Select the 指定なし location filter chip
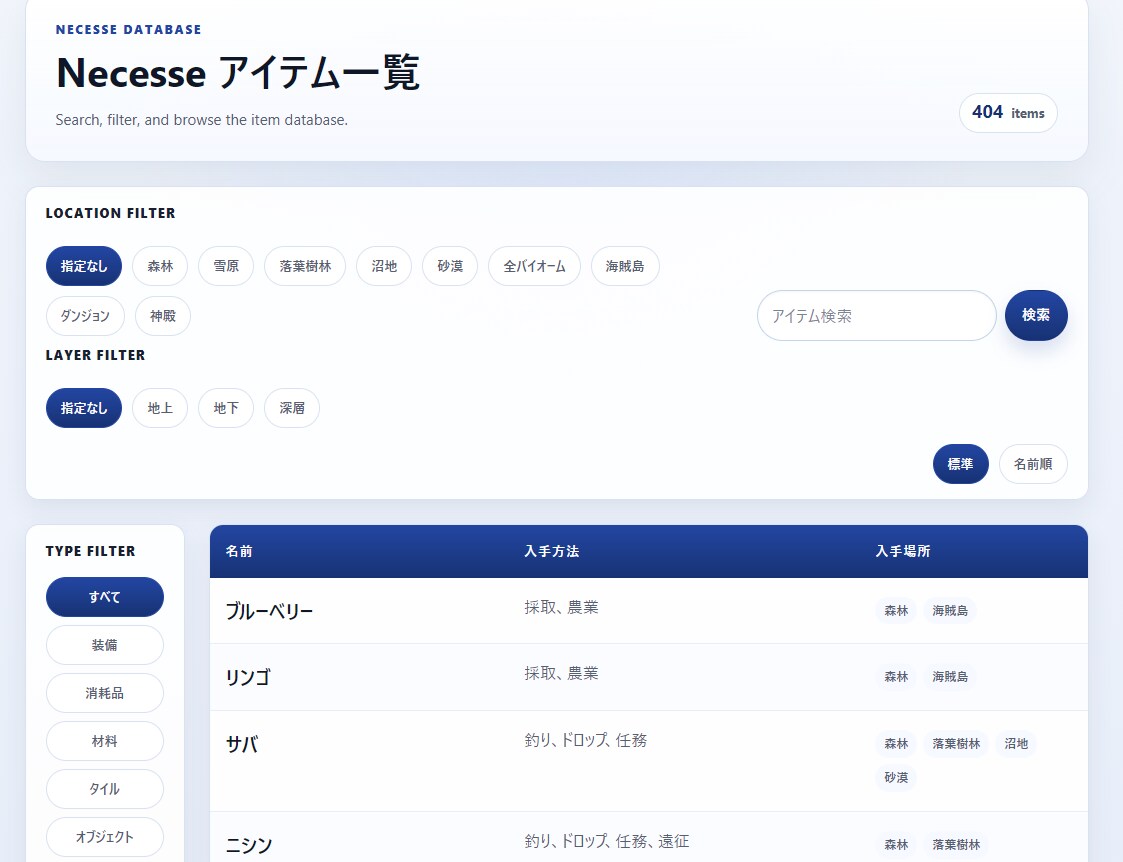This screenshot has width=1123, height=862. click(84, 266)
